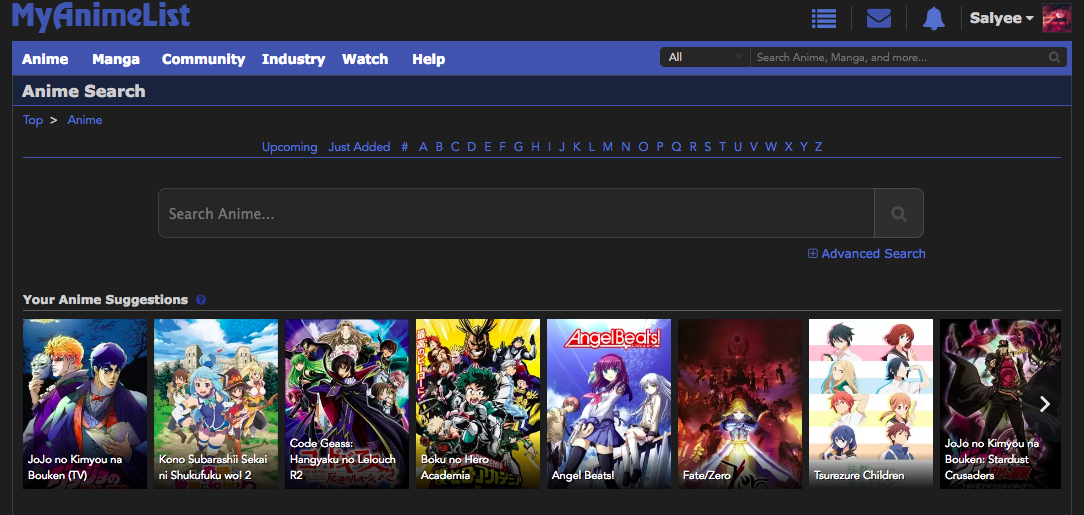The width and height of the screenshot is (1084, 515).
Task: Open the All search category dropdown
Action: (x=705, y=57)
